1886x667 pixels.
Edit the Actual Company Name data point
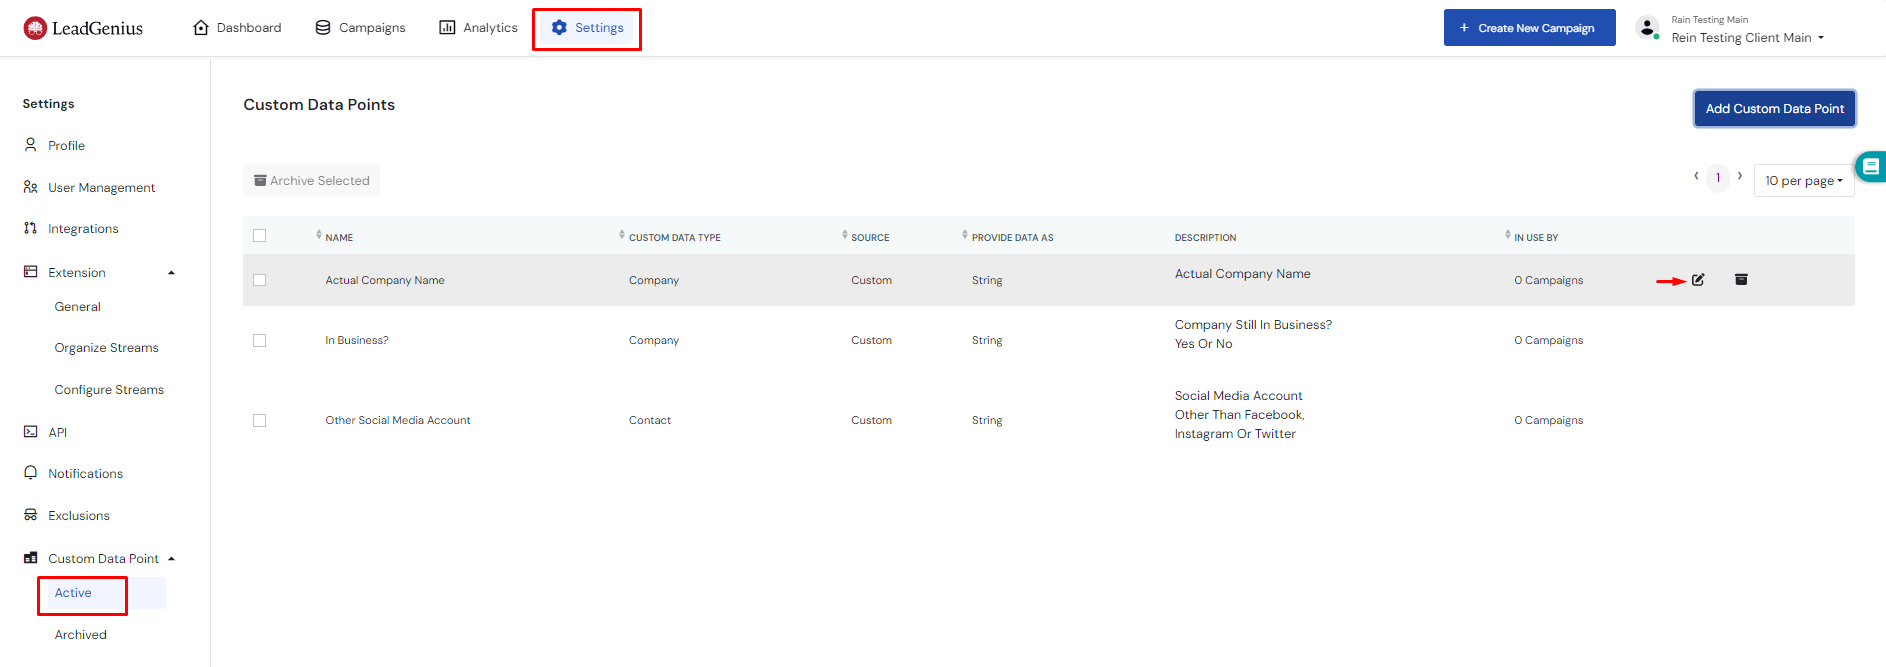point(1698,280)
